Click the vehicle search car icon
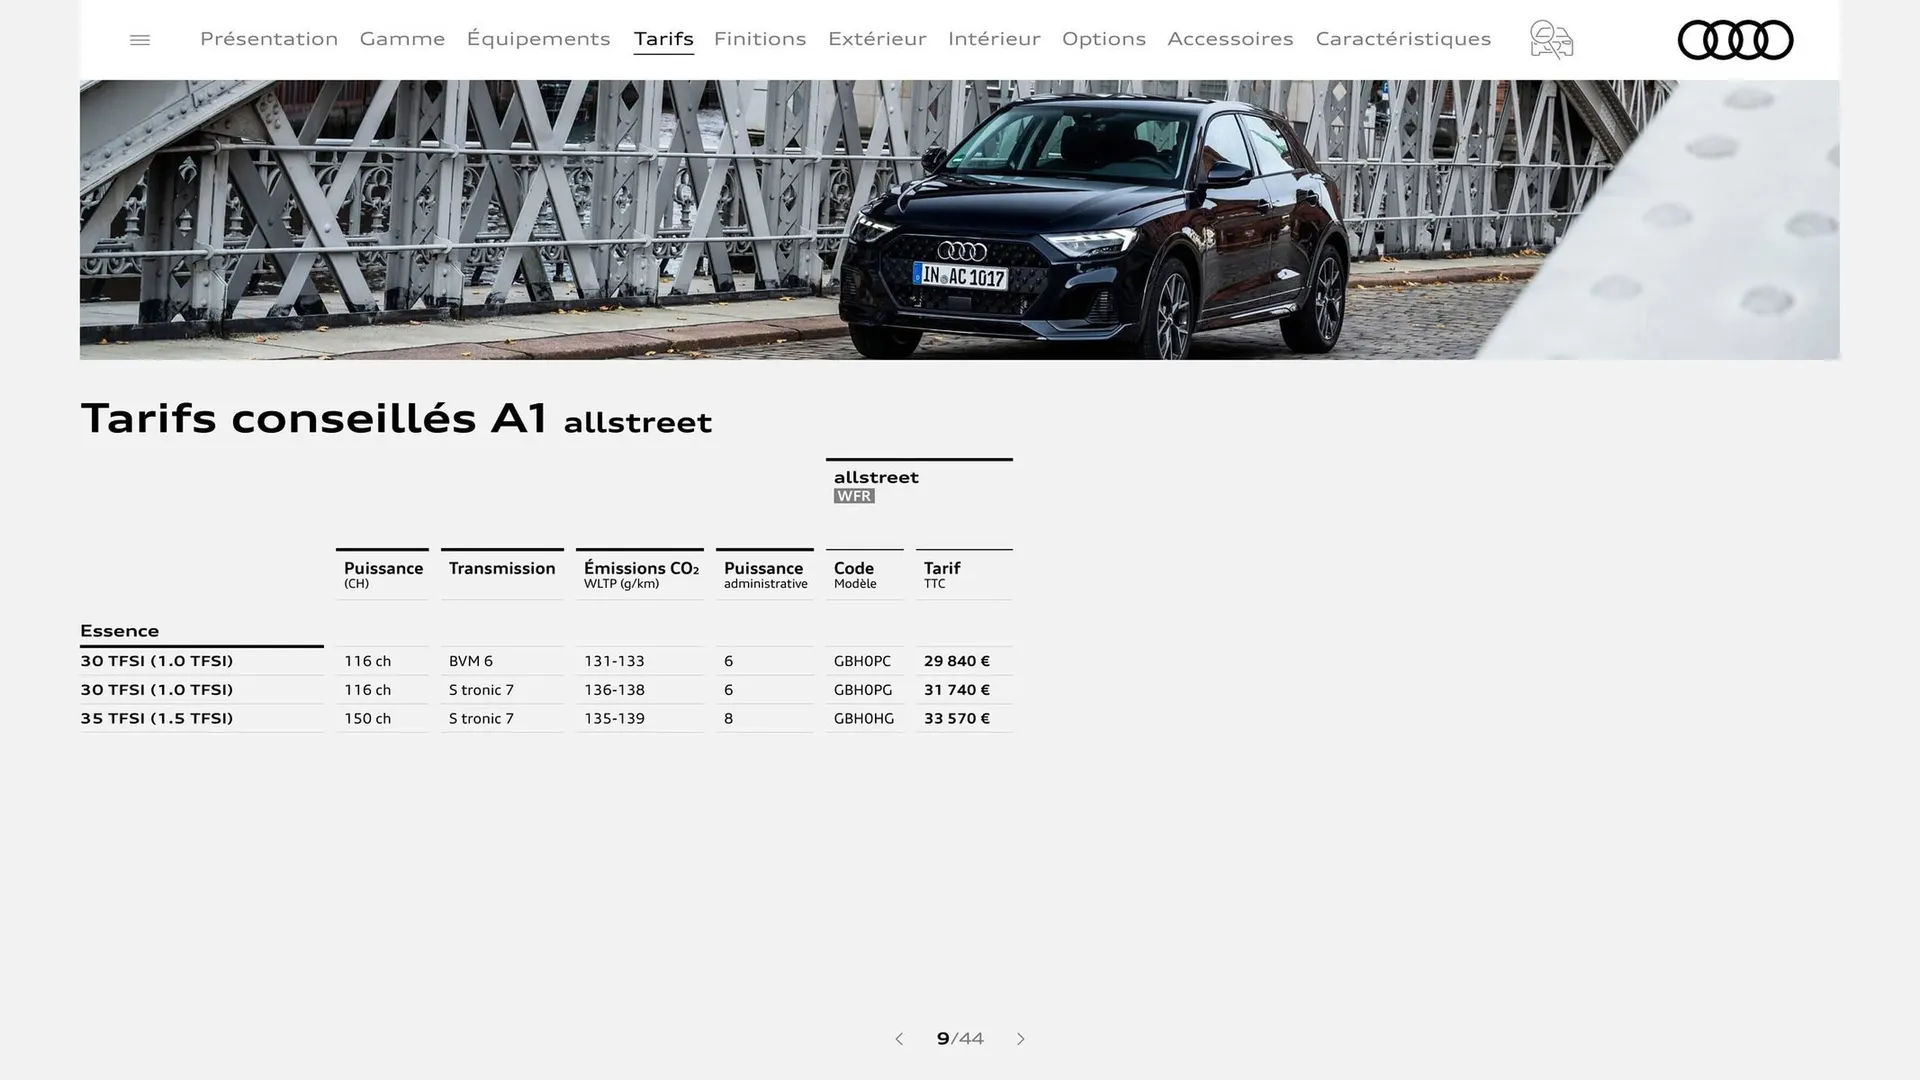 tap(1551, 40)
